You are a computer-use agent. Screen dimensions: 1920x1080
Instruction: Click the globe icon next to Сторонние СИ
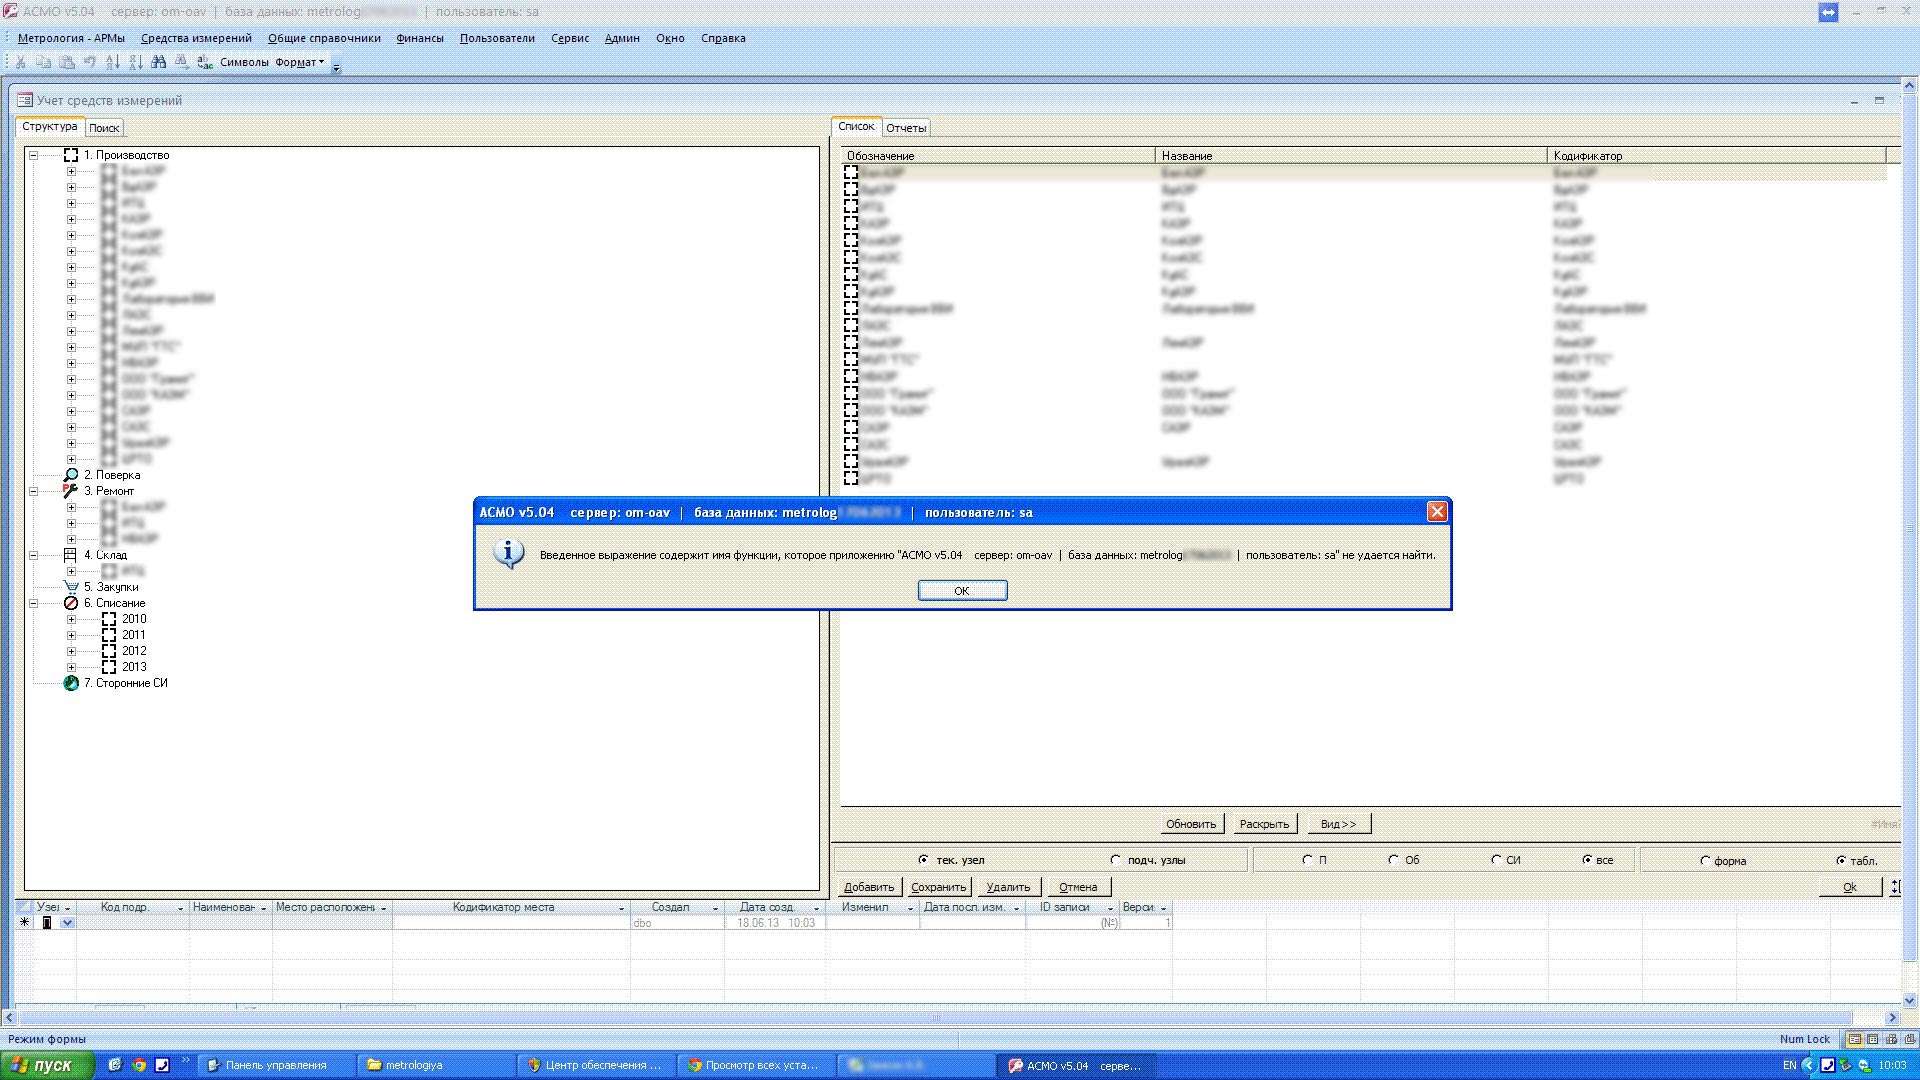[x=71, y=683]
